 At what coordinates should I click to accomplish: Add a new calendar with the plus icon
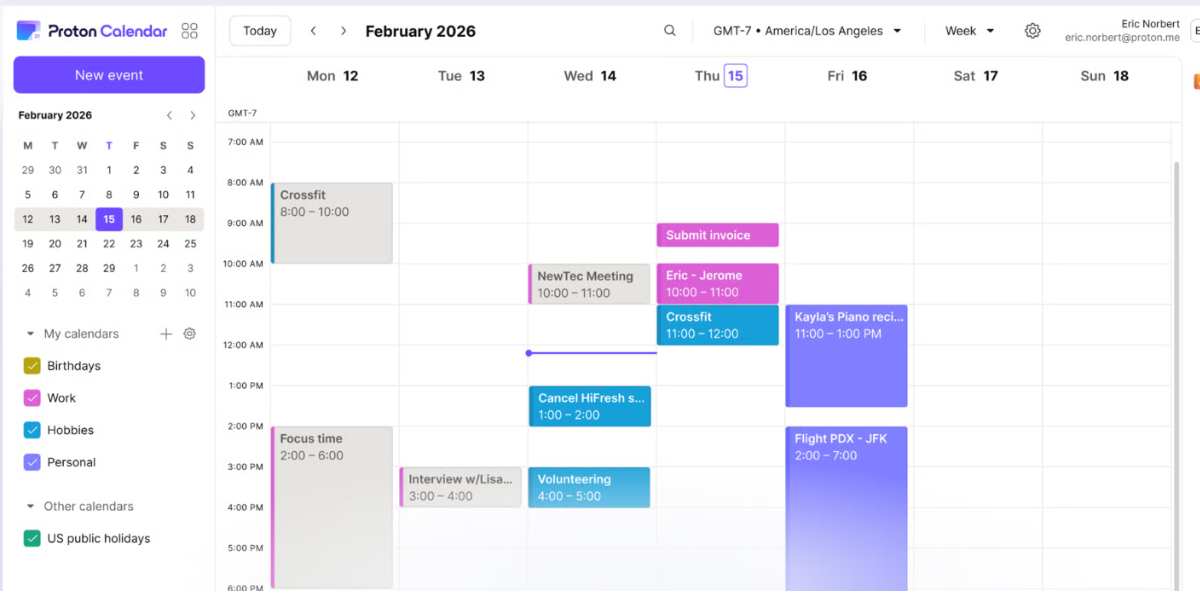(x=166, y=333)
